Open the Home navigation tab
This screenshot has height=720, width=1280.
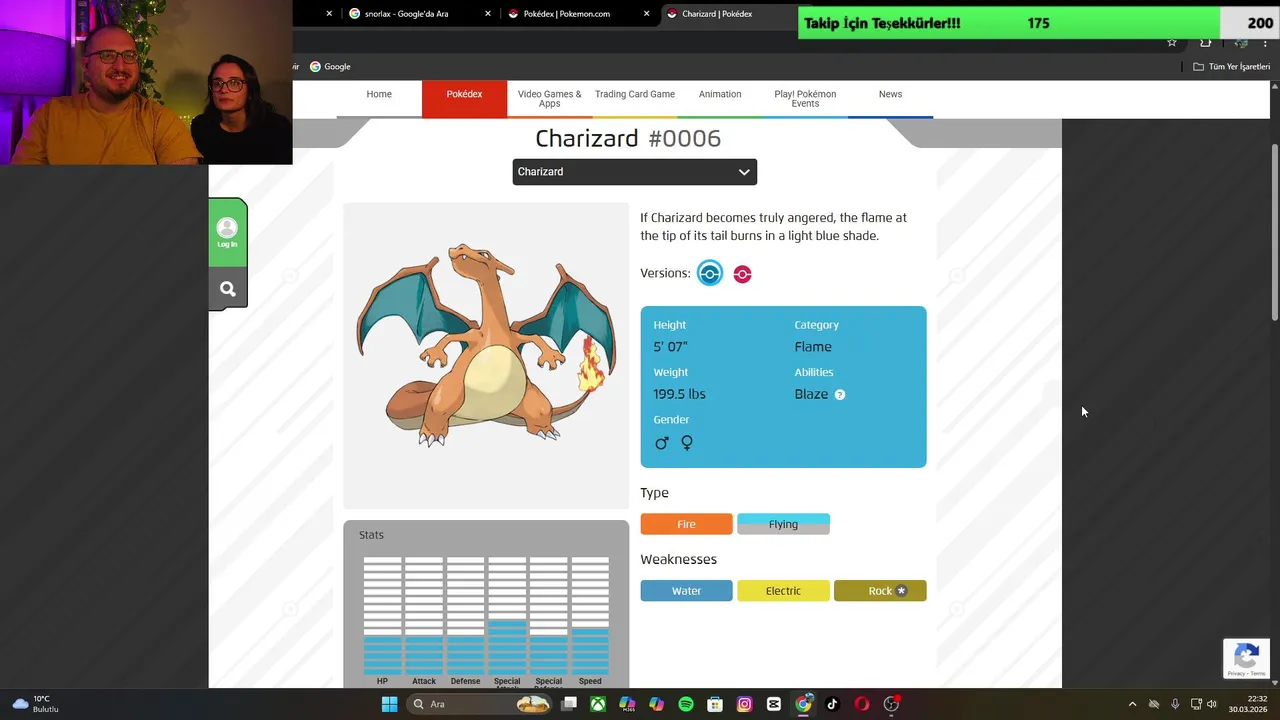pyautogui.click(x=379, y=98)
